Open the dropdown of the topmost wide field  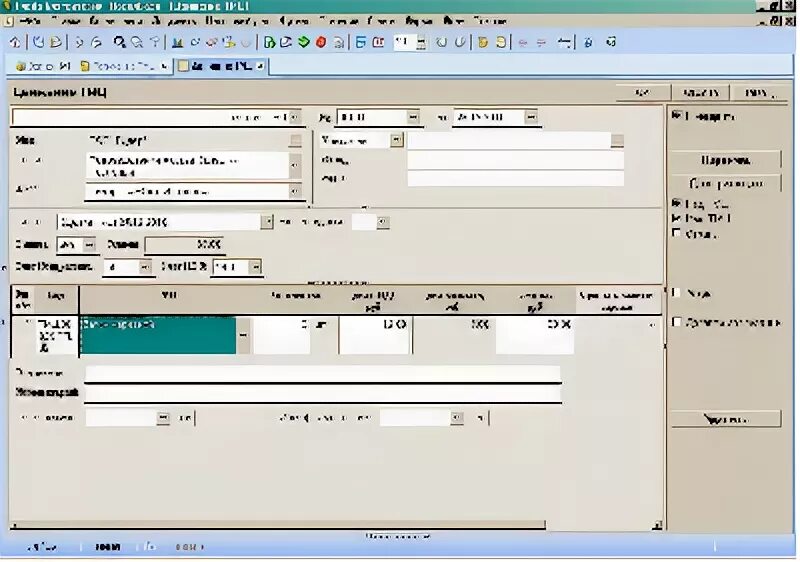[x=294, y=118]
